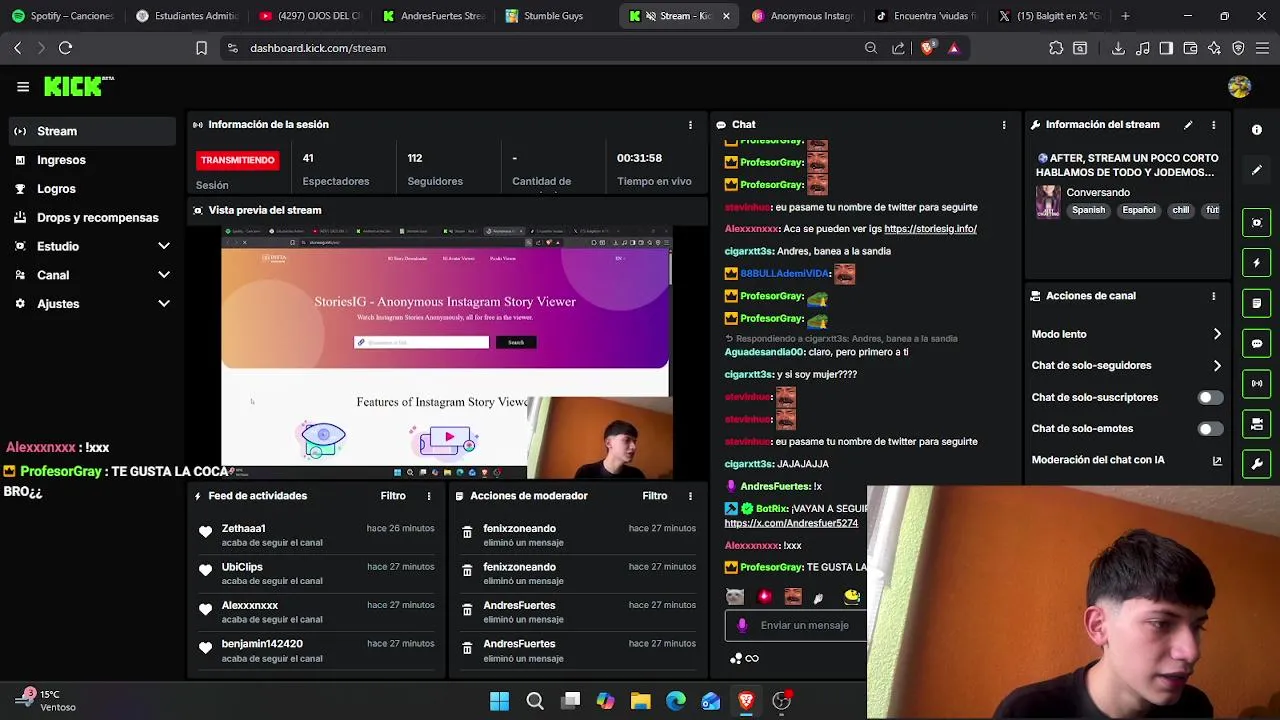The image size is (1280, 720).
Task: Open the Kick hamburger menu
Action: coord(23,87)
